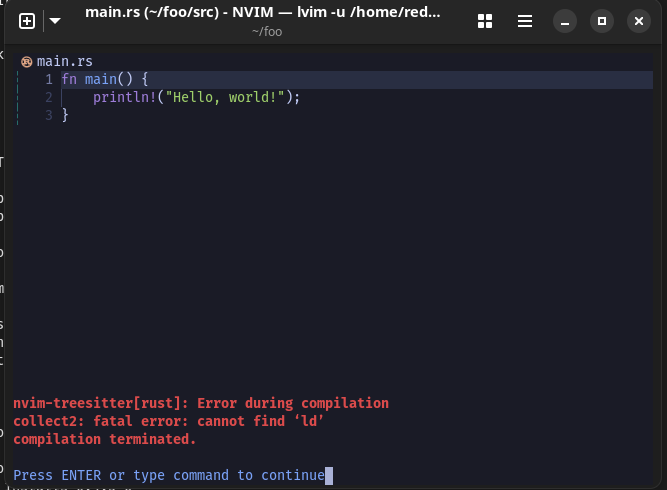This screenshot has width=667, height=490.
Task: Open the hamburger main menu
Action: 525,21
